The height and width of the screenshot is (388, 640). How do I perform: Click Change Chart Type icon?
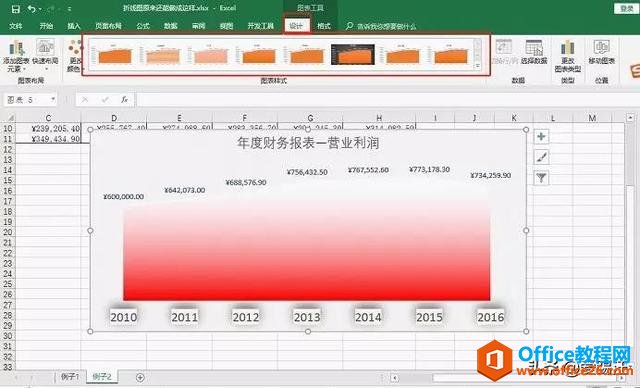click(x=567, y=48)
